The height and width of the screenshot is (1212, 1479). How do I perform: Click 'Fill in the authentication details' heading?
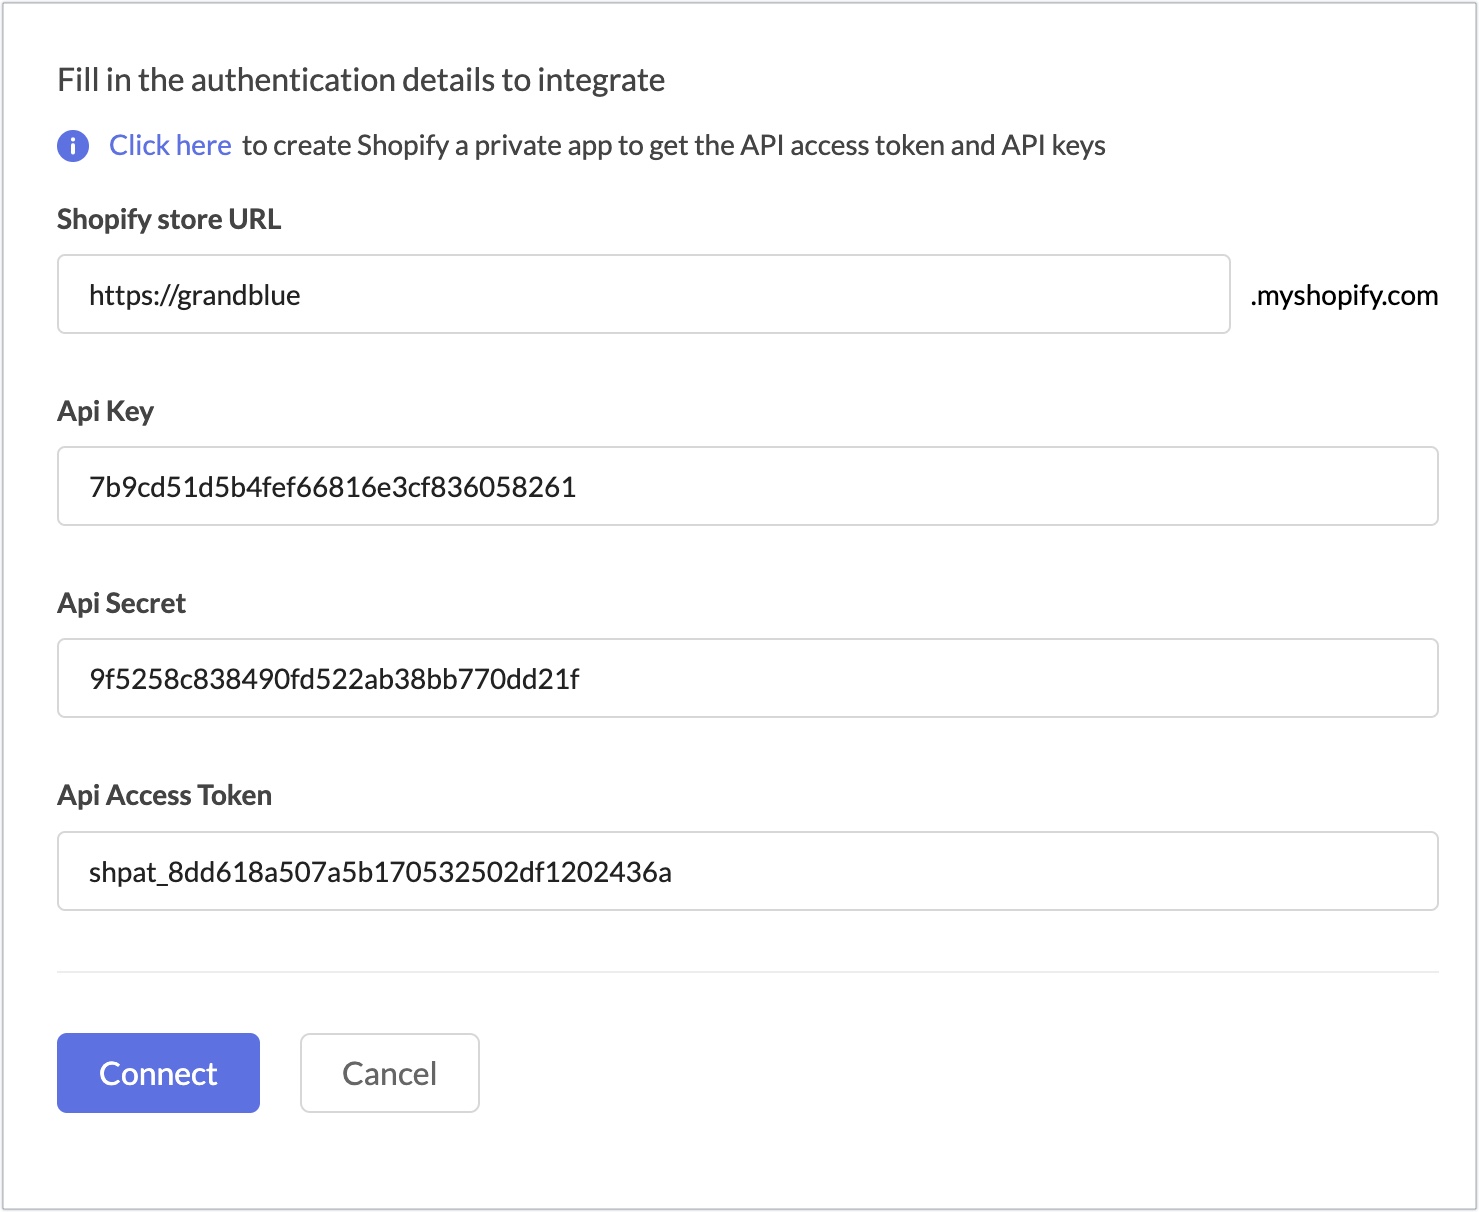pos(361,80)
